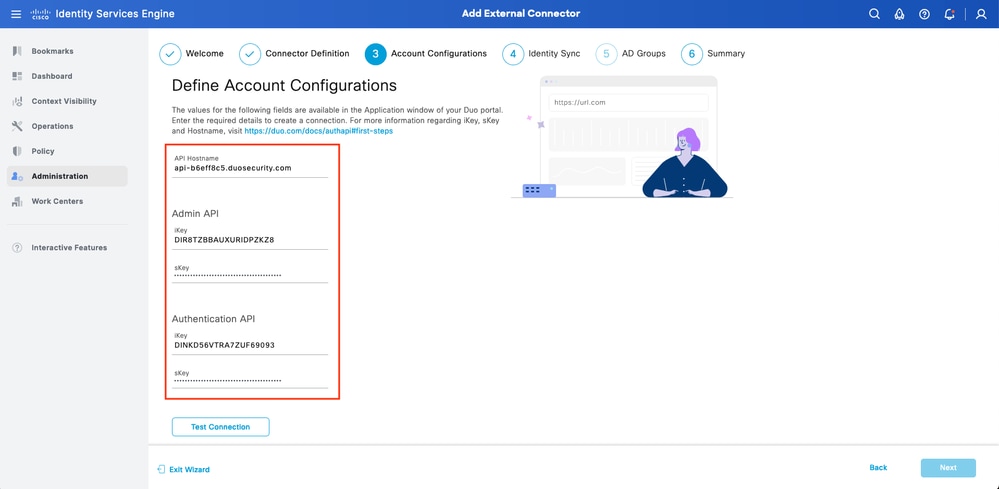Click the Add External Connector title
This screenshot has width=999, height=489.
521,13
